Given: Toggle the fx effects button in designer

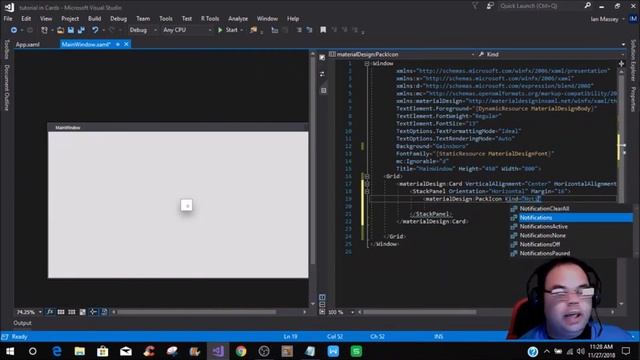Looking at the screenshot, I should click(50, 312).
